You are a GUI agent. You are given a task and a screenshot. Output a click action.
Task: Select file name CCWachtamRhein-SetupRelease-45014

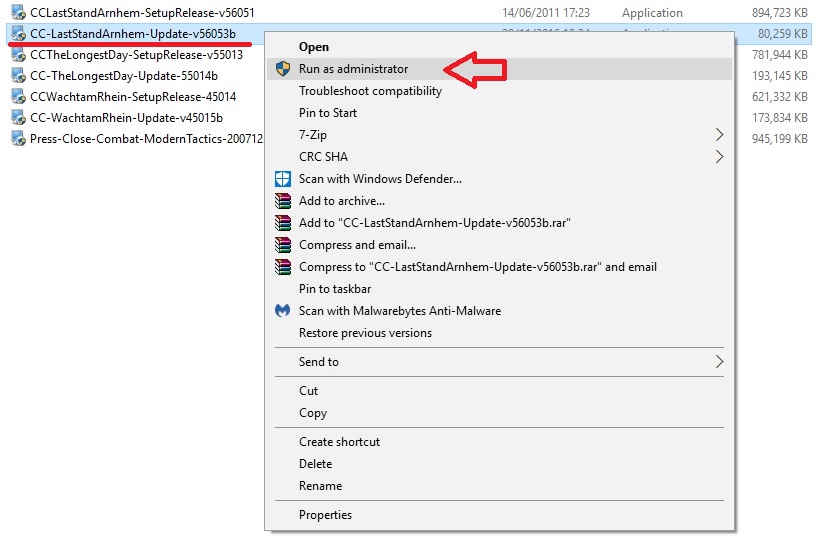[133, 96]
